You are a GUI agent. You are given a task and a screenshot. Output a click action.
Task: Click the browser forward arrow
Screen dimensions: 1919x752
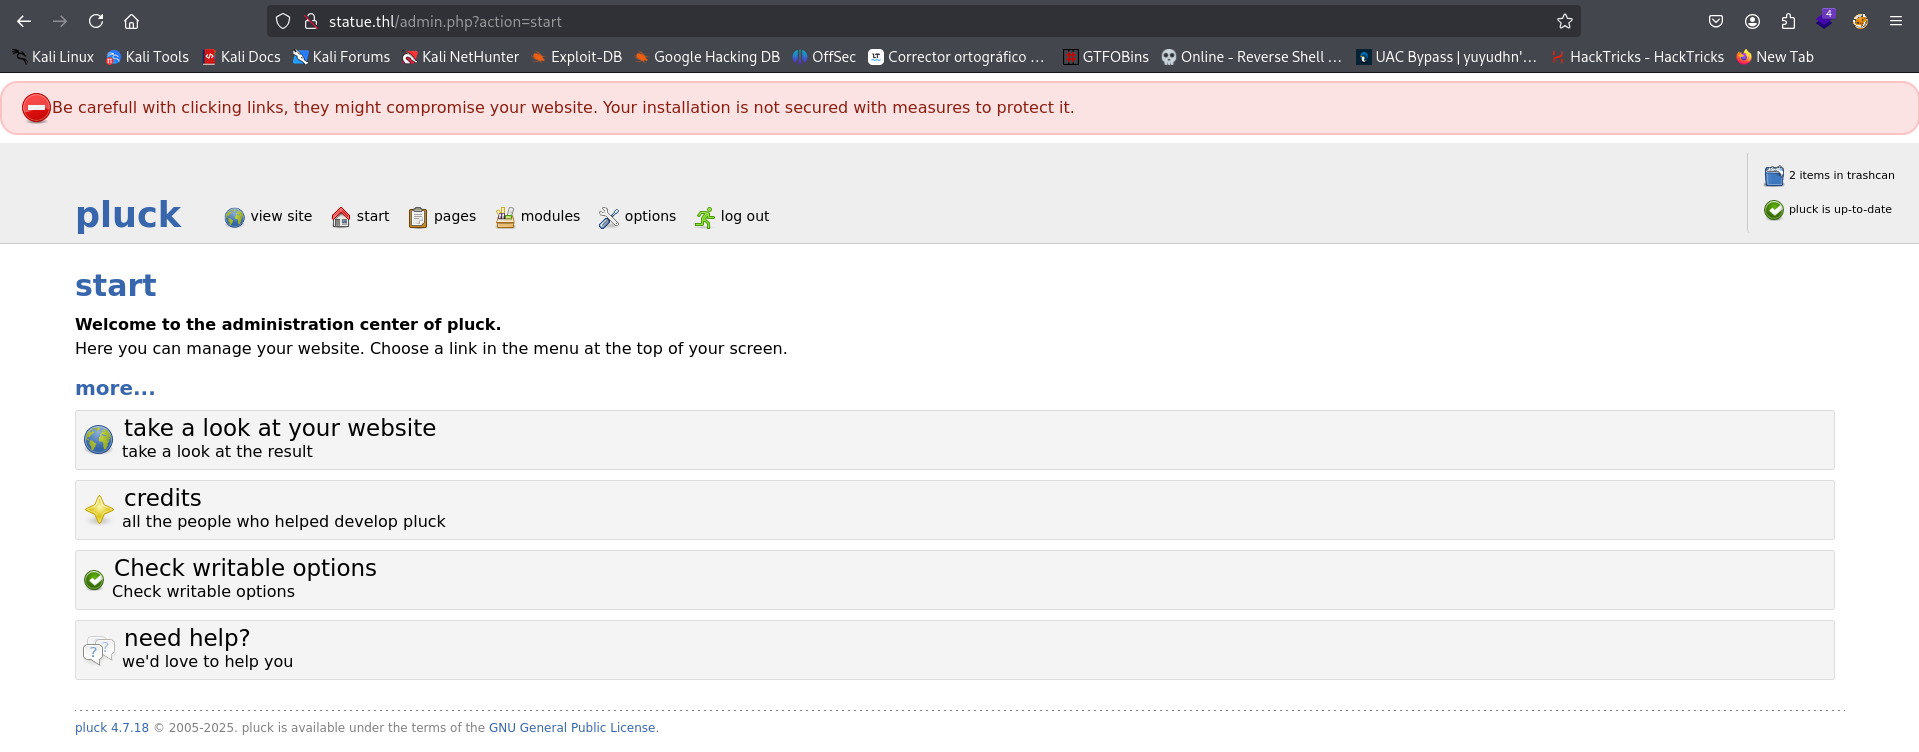[x=60, y=21]
